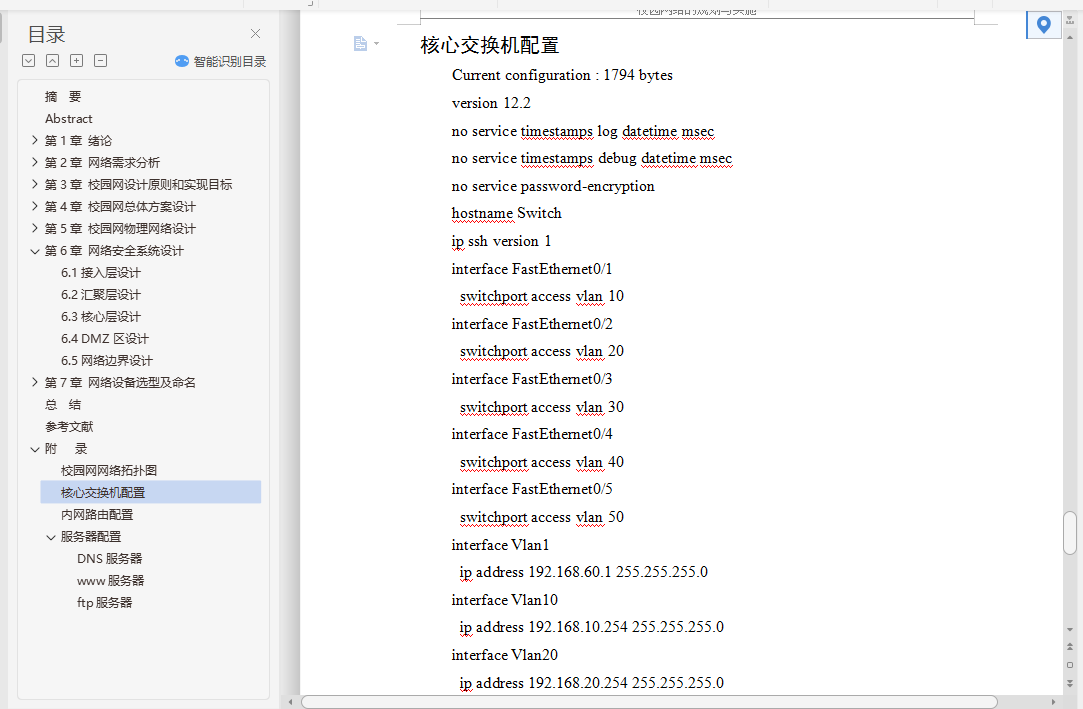Click the plus heading level icon
Image resolution: width=1083 pixels, height=709 pixels.
point(77,61)
